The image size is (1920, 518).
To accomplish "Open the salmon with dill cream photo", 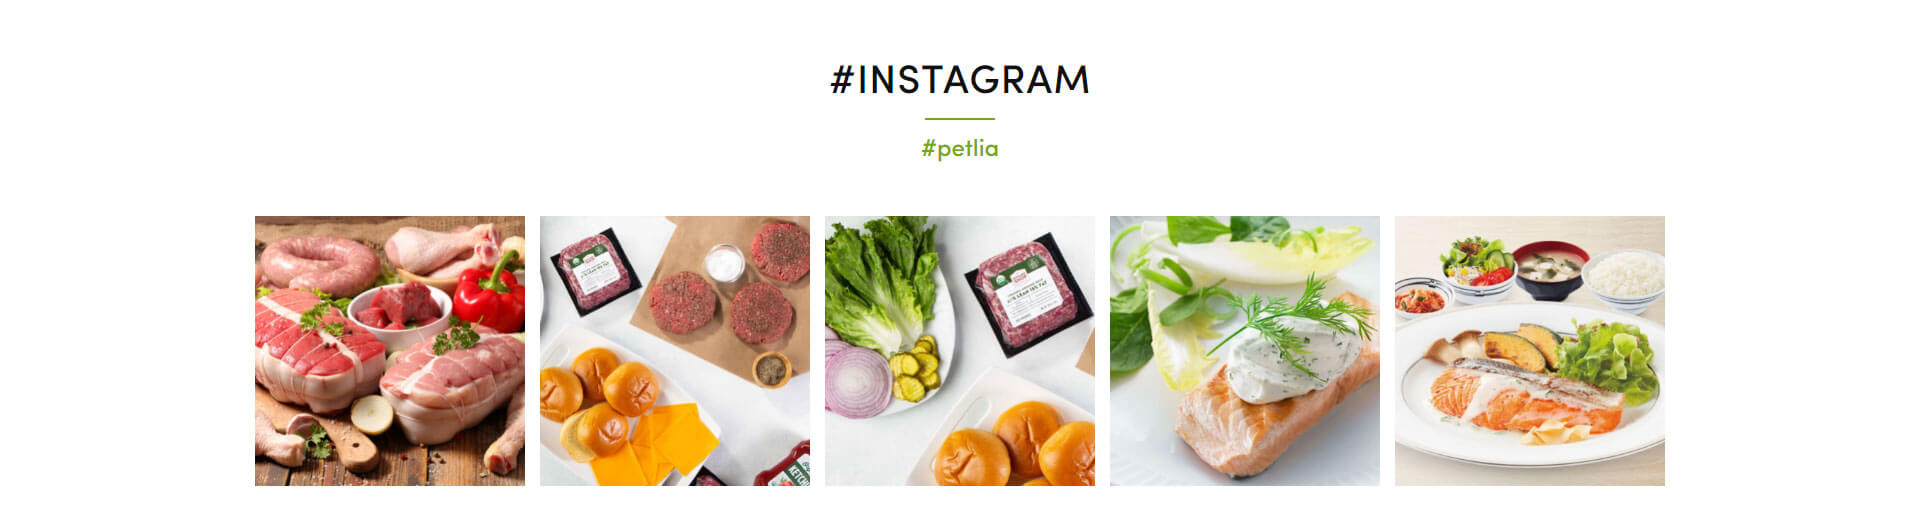I will point(1245,351).
